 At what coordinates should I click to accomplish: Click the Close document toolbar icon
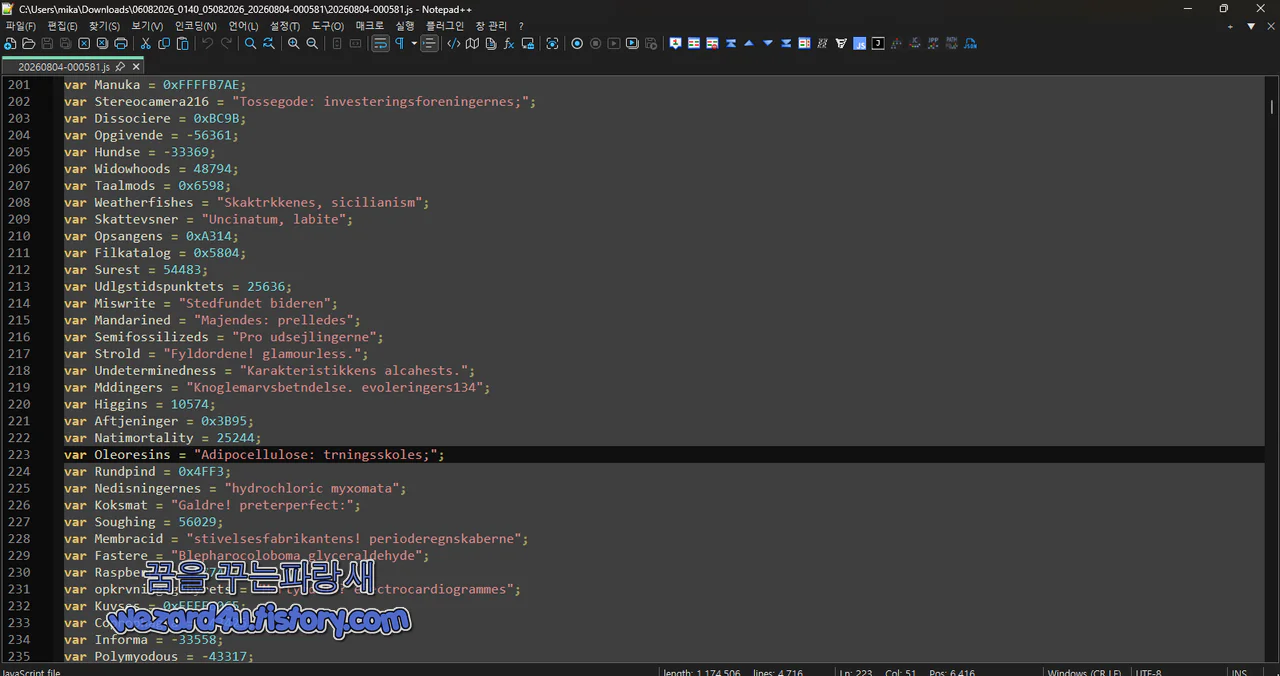coord(84,44)
